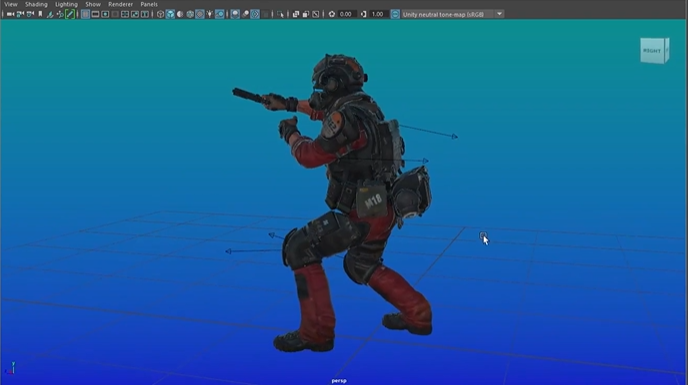Toggle the Film Gate display
The width and height of the screenshot is (688, 385).
click(95, 14)
